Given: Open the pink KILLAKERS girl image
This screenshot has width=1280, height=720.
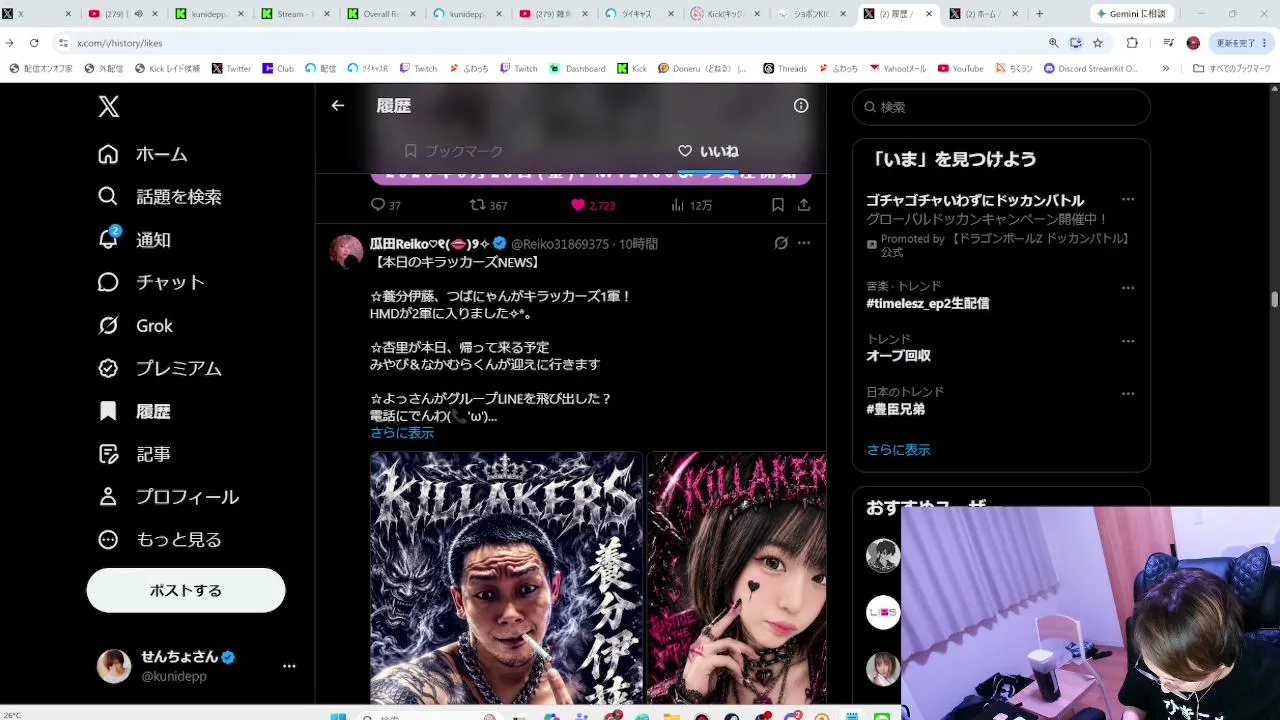Looking at the screenshot, I should click(x=737, y=578).
